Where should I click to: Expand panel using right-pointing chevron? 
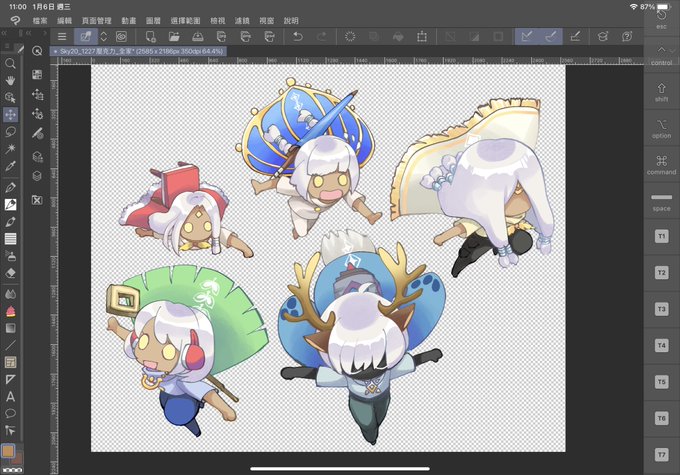pyautogui.click(x=45, y=33)
